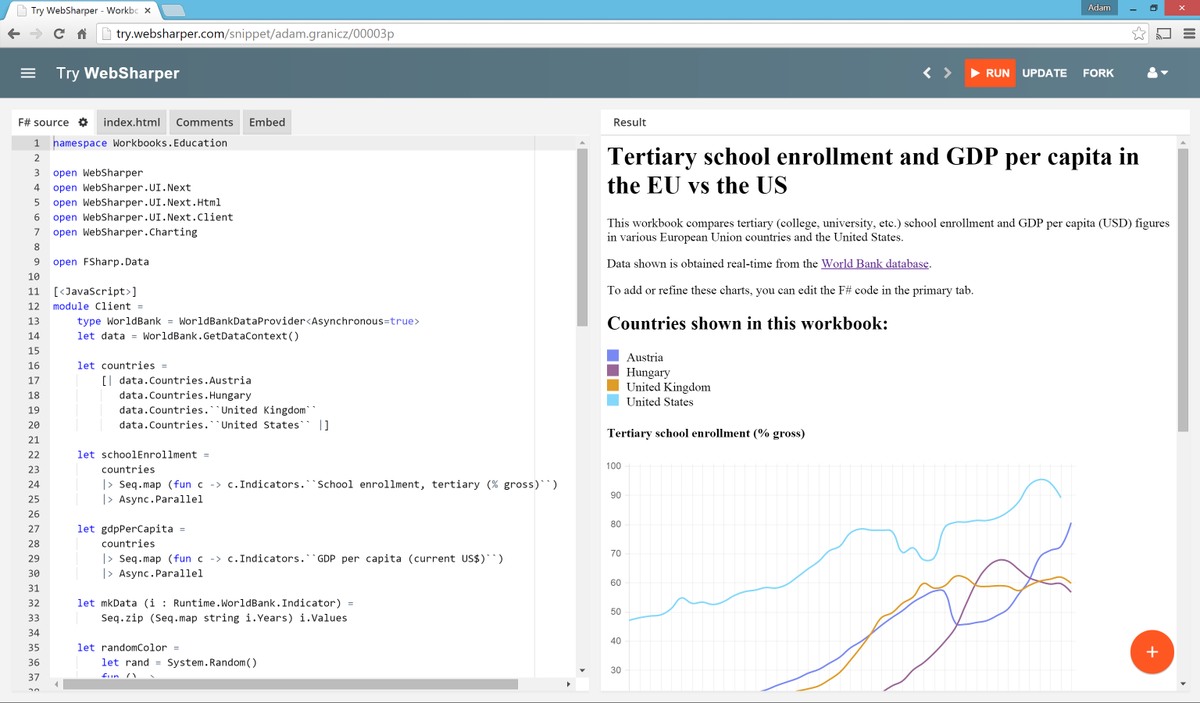Click 'open FSharp.Data' code line
Image resolution: width=1200 pixels, height=703 pixels.
tap(100, 262)
